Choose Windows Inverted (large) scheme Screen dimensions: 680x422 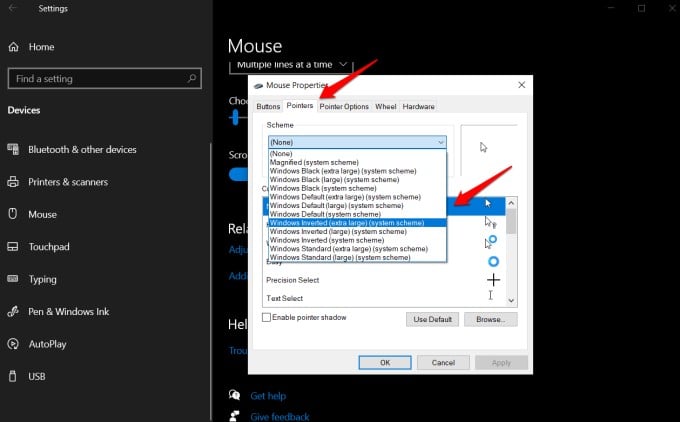(357, 231)
